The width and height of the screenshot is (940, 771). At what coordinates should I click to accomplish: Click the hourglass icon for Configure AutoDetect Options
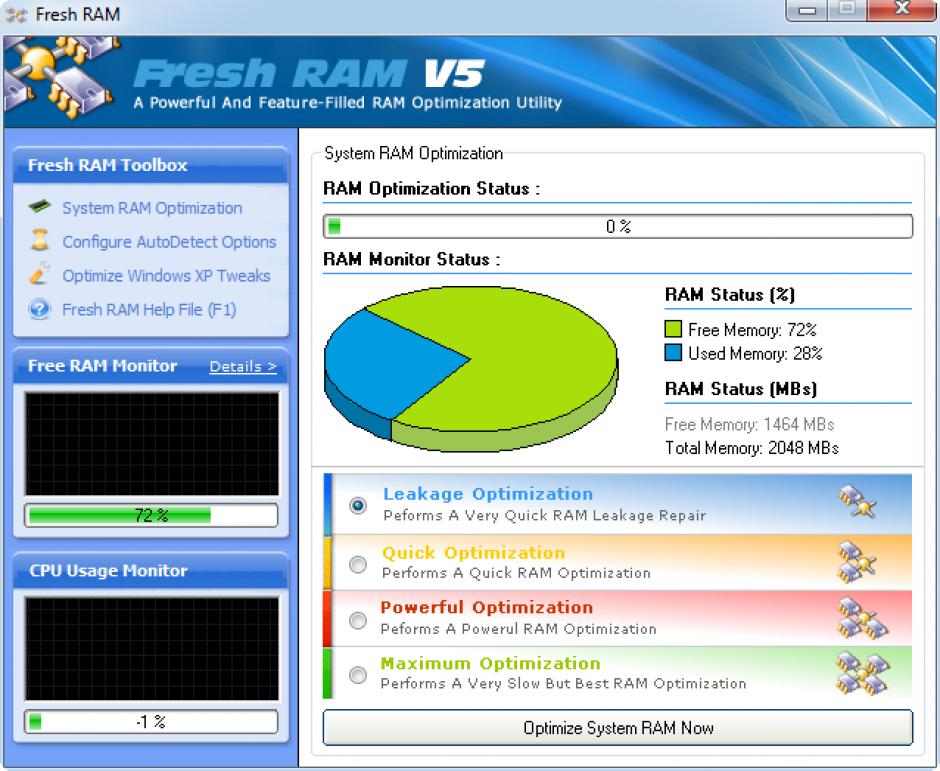[40, 240]
